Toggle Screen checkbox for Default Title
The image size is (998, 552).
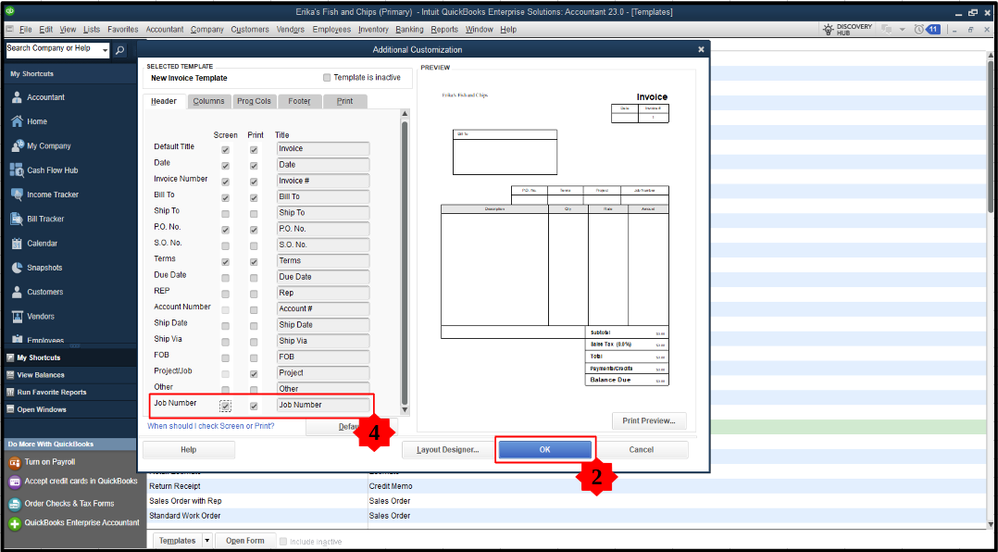pos(225,150)
